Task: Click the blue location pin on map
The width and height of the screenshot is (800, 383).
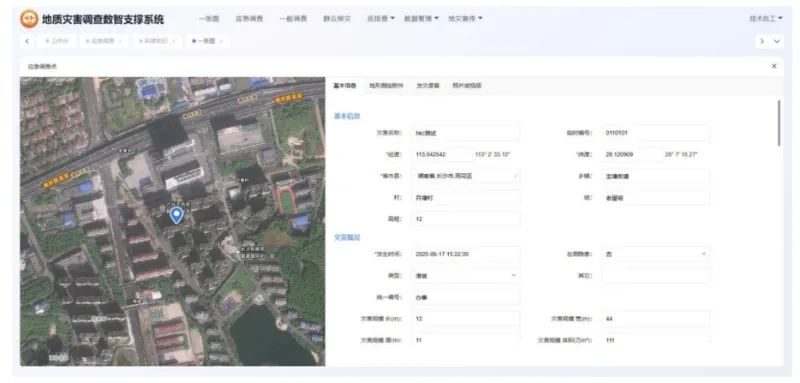Action: point(177,215)
